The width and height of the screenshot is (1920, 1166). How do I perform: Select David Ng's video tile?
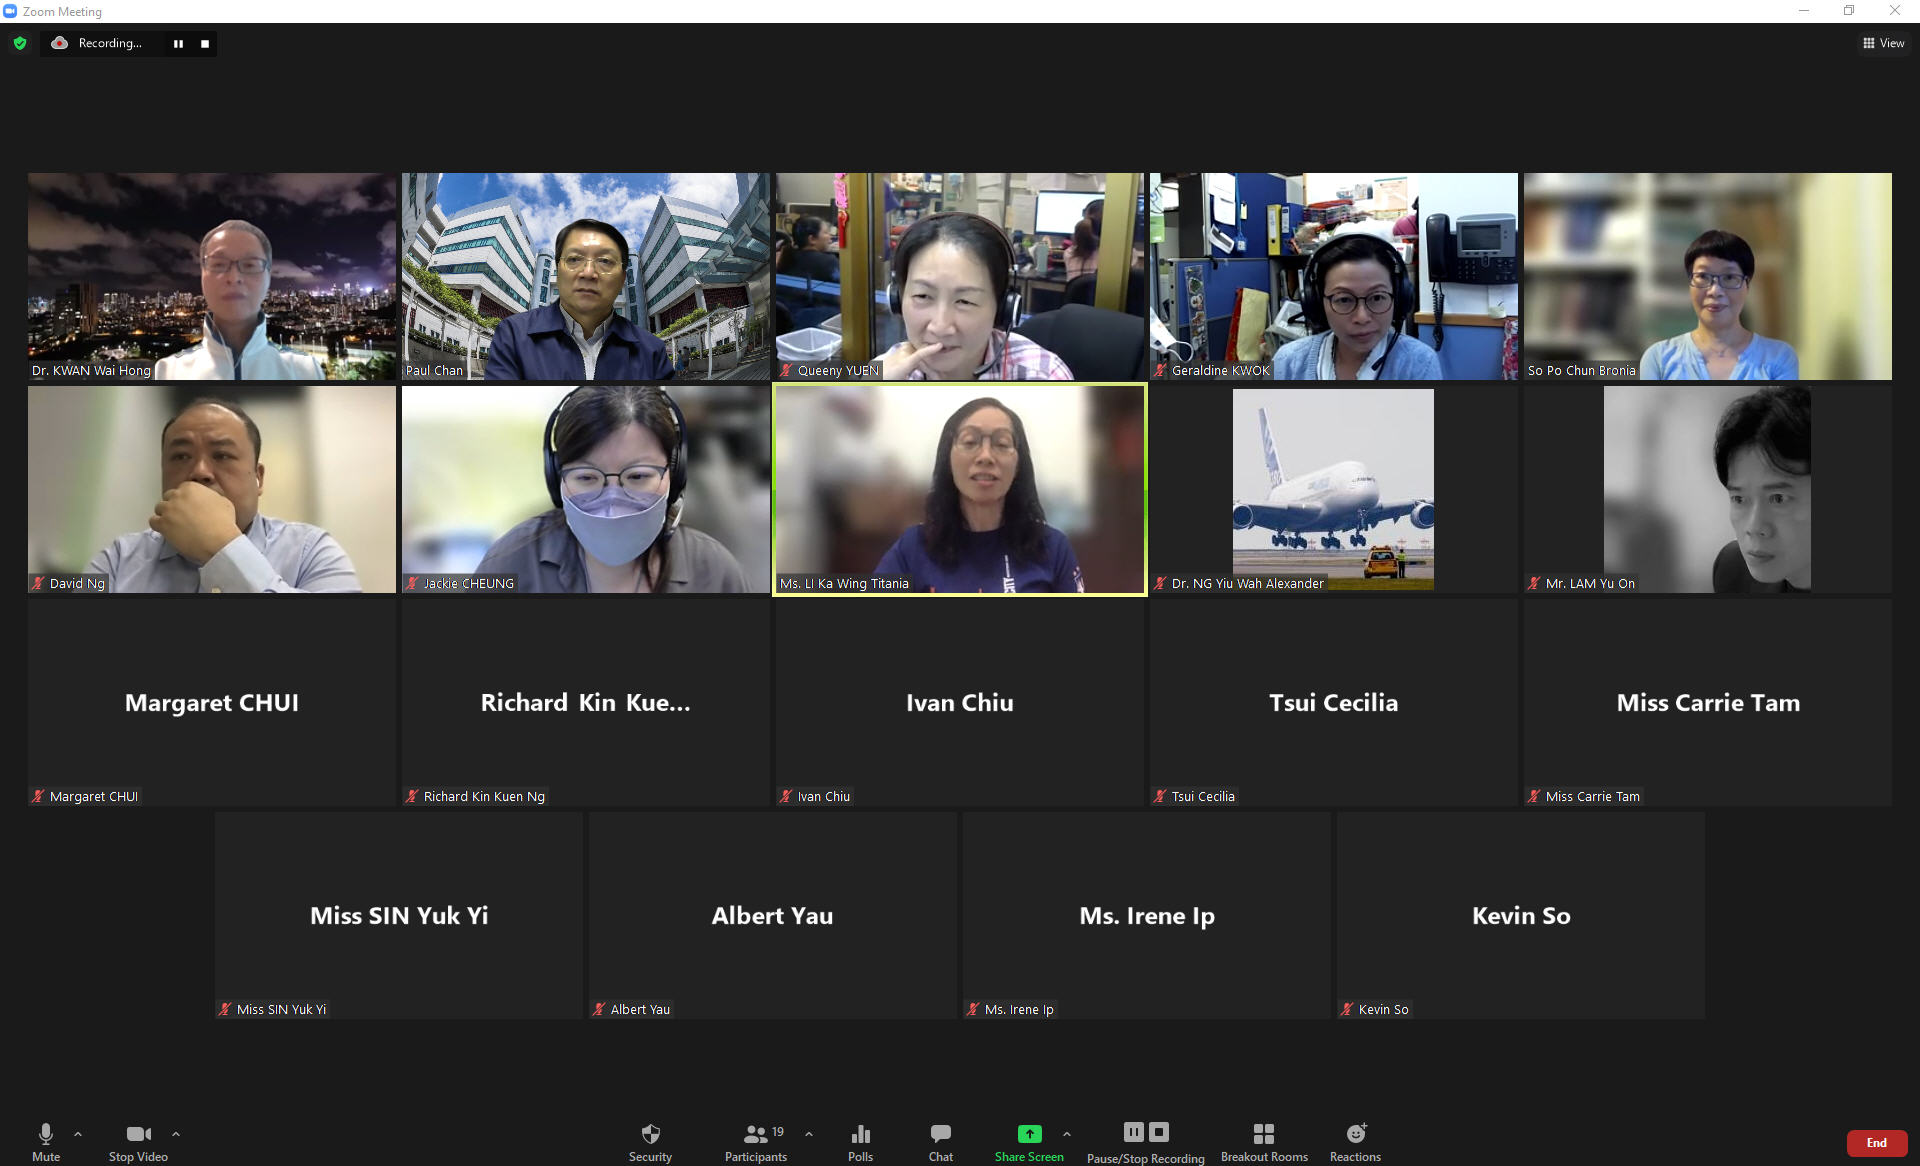pos(212,489)
